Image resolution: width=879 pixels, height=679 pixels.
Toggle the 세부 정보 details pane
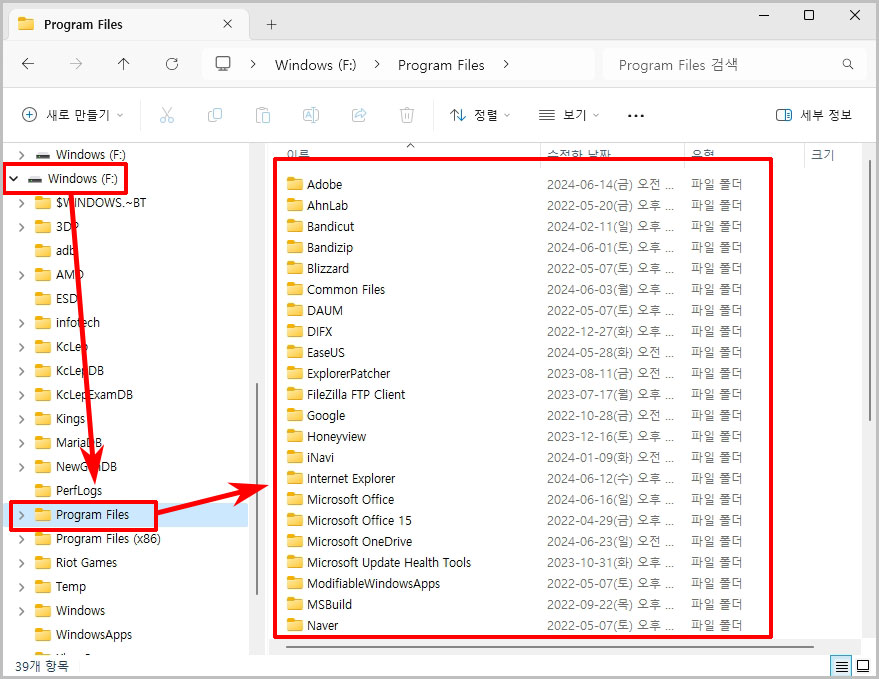click(x=814, y=116)
